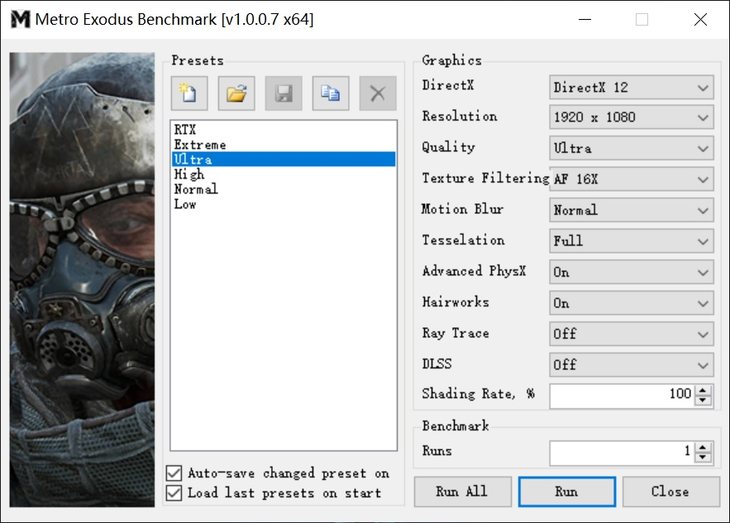
Task: Open the Tesselation dropdown
Action: [631, 241]
